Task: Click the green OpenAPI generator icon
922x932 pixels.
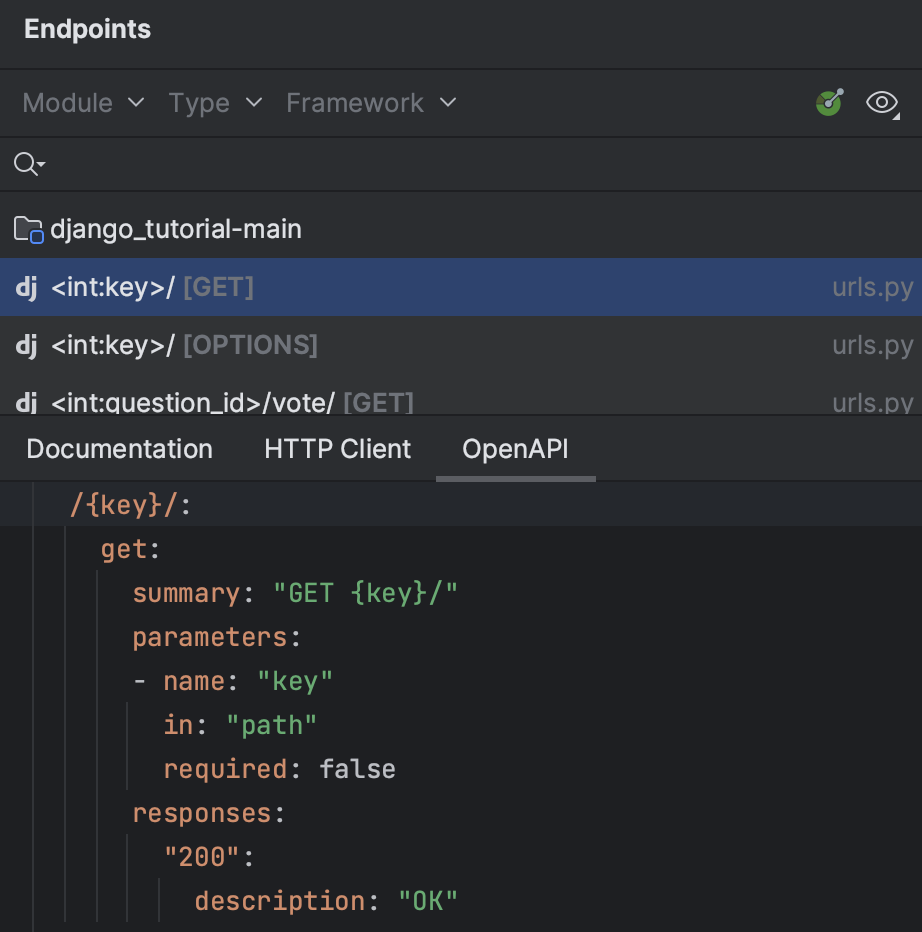Action: [x=830, y=102]
